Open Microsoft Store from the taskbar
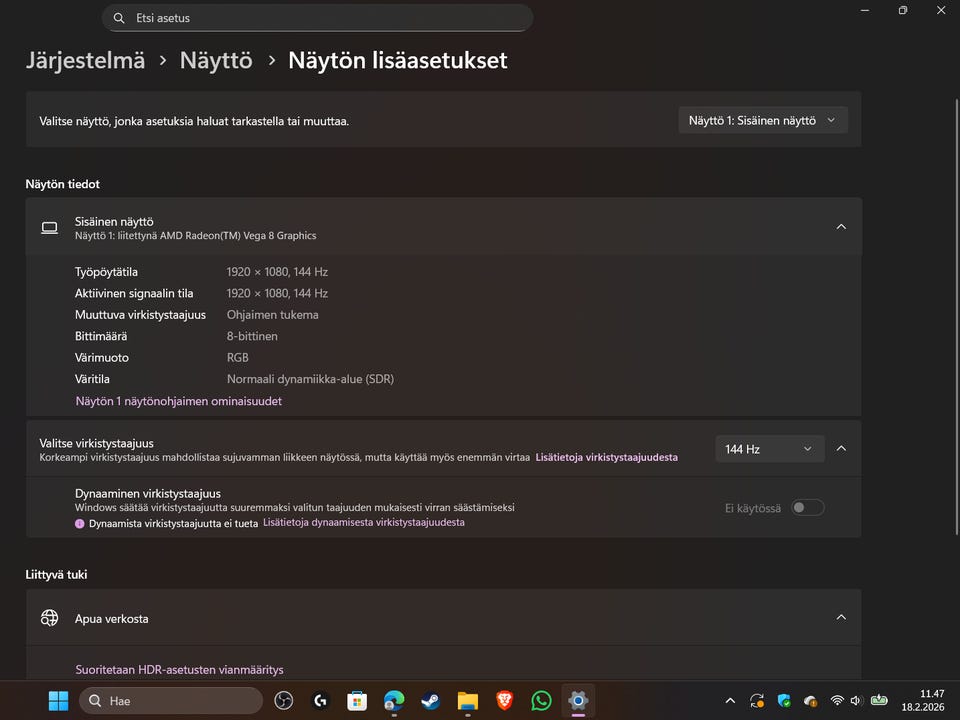 tap(357, 700)
